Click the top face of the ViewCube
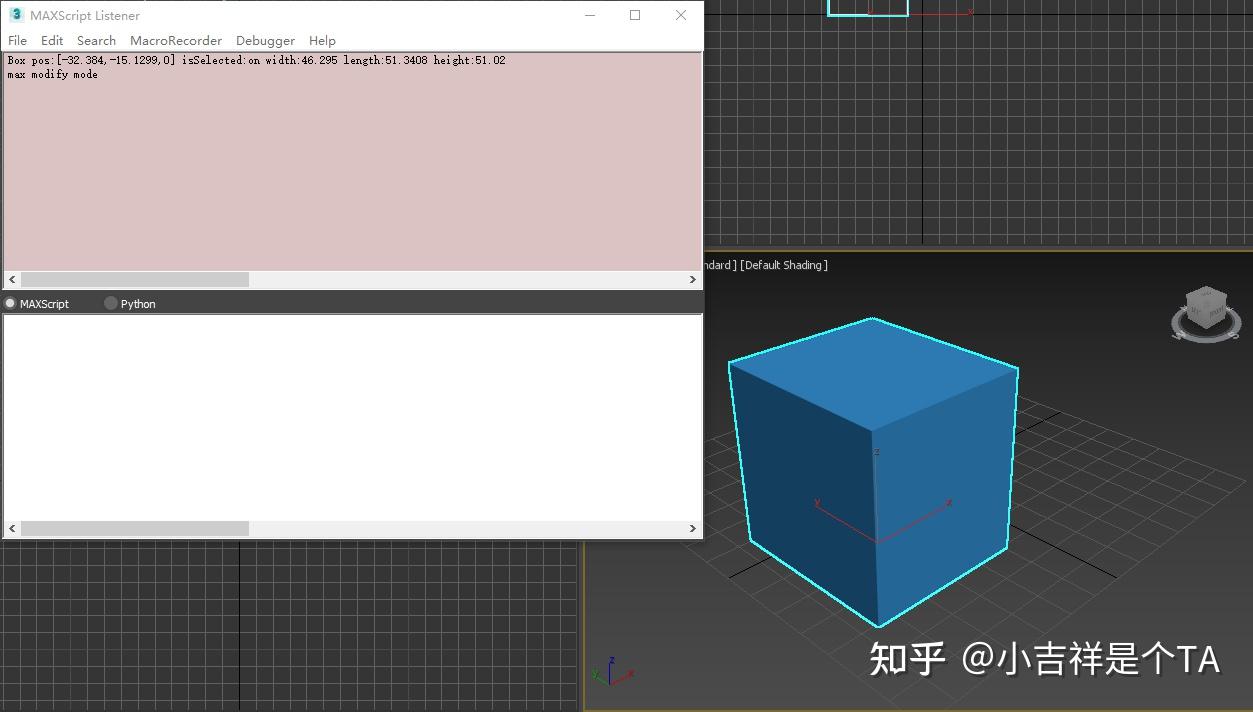The width and height of the screenshot is (1253, 712). click(x=1207, y=294)
